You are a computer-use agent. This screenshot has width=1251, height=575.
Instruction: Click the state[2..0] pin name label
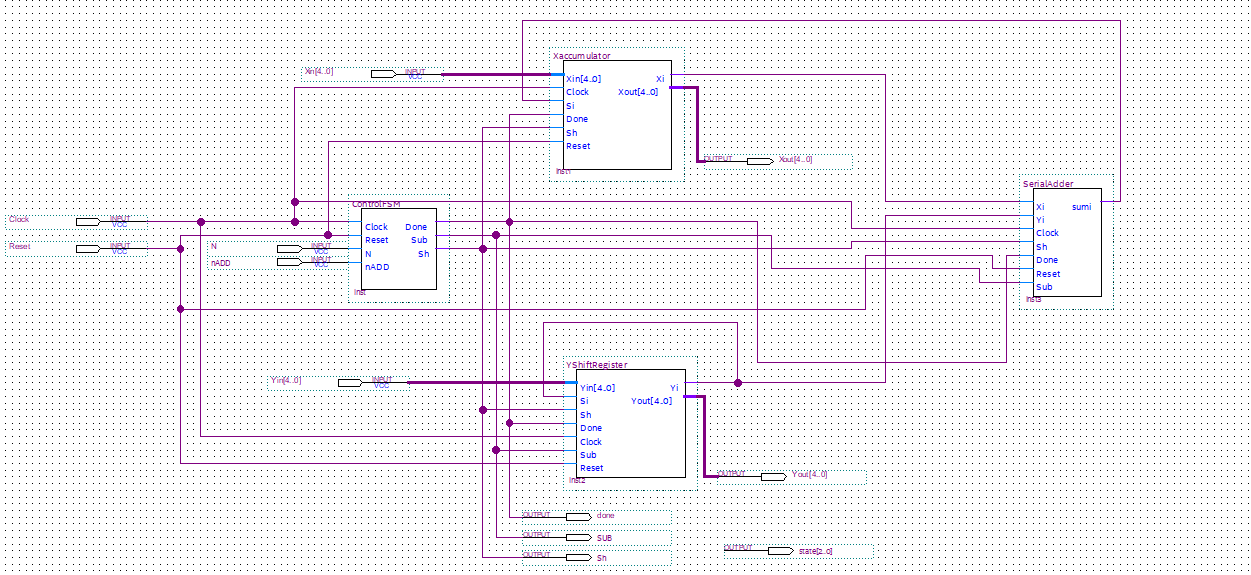tap(815, 551)
